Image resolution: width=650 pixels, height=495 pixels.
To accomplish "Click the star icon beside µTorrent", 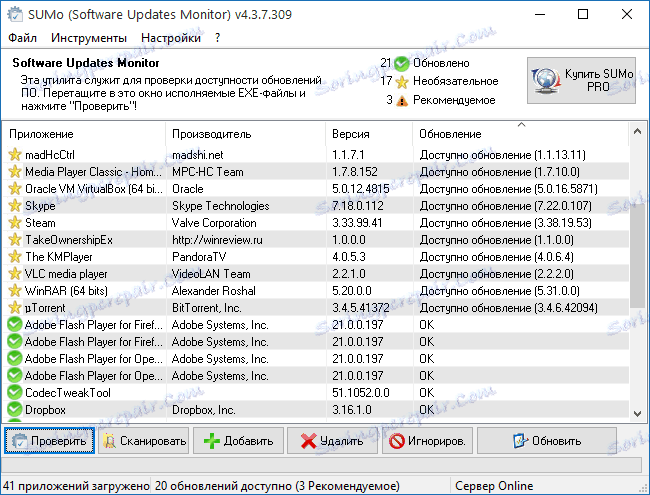I will [x=15, y=308].
